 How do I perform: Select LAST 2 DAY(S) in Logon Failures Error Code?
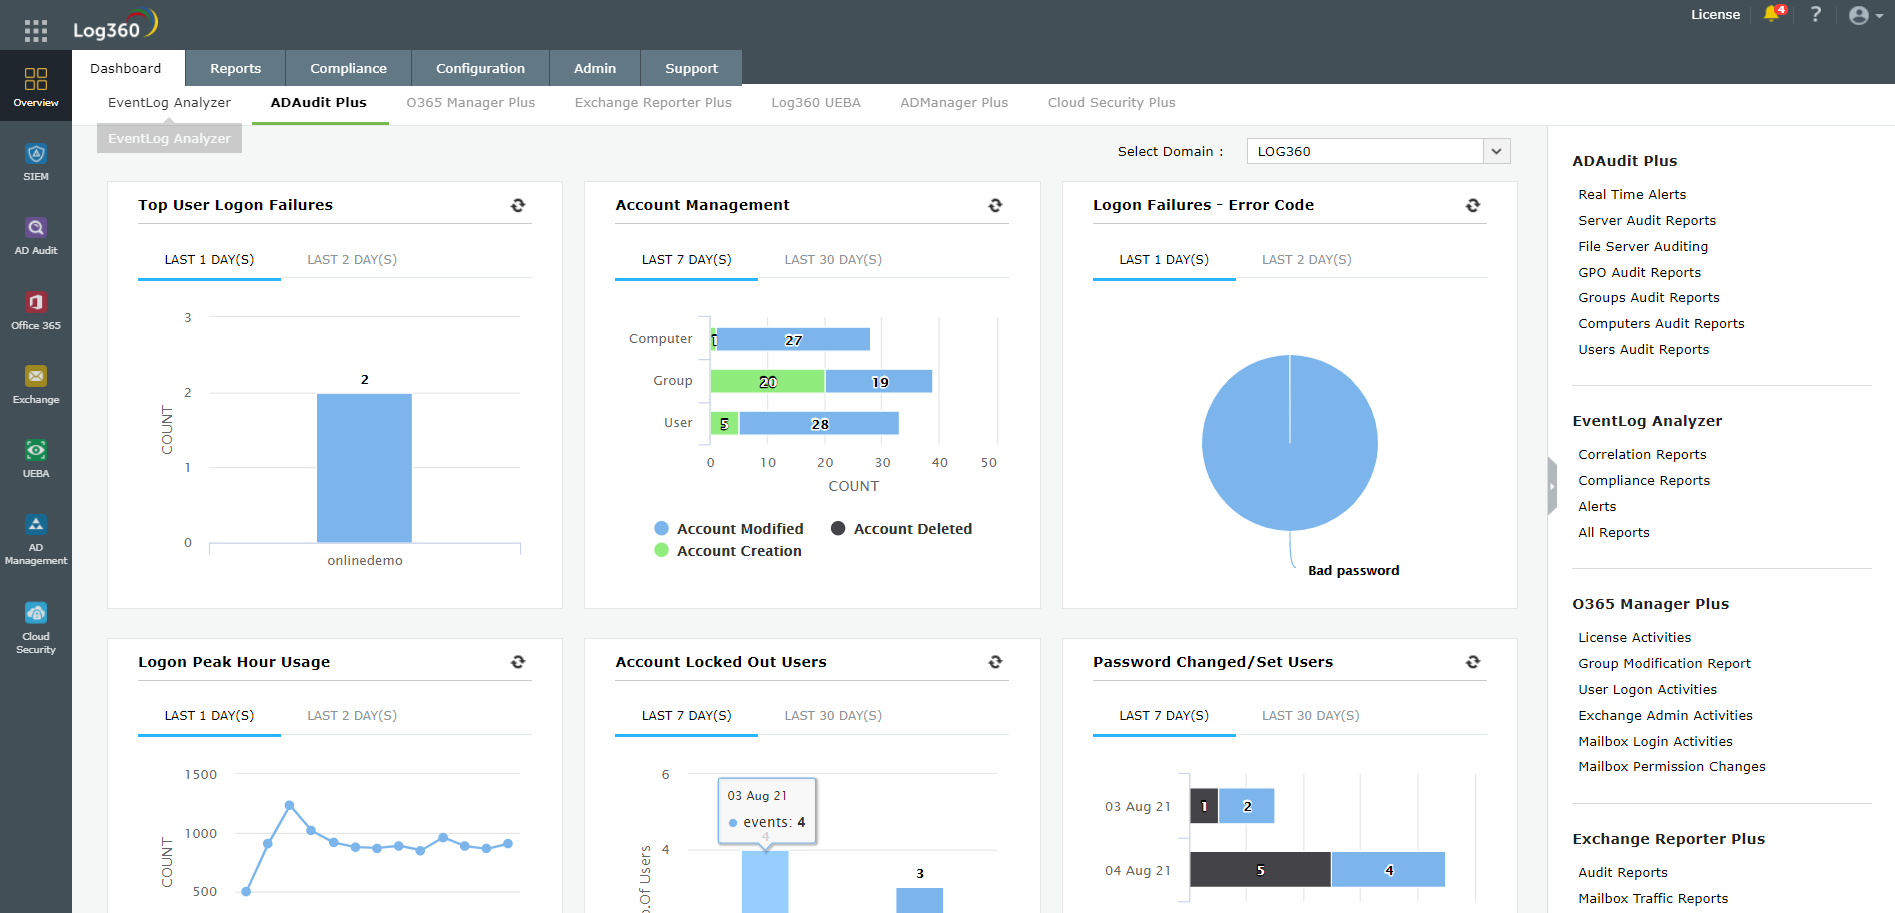coord(1306,259)
